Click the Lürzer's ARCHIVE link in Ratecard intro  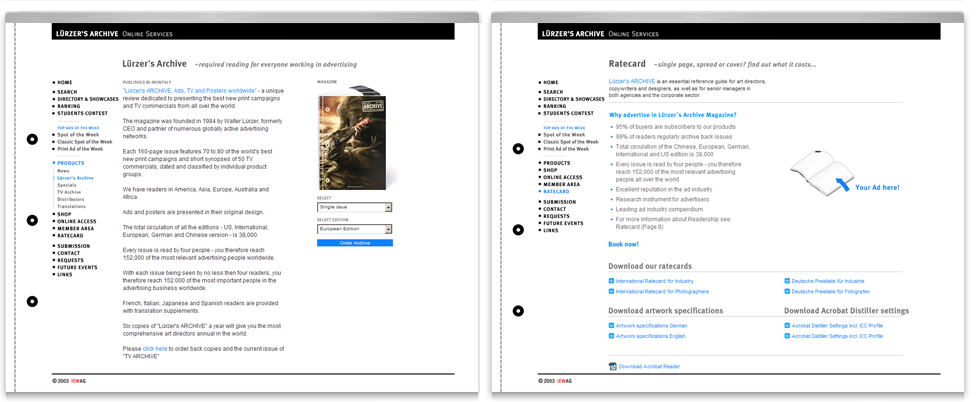coord(632,82)
